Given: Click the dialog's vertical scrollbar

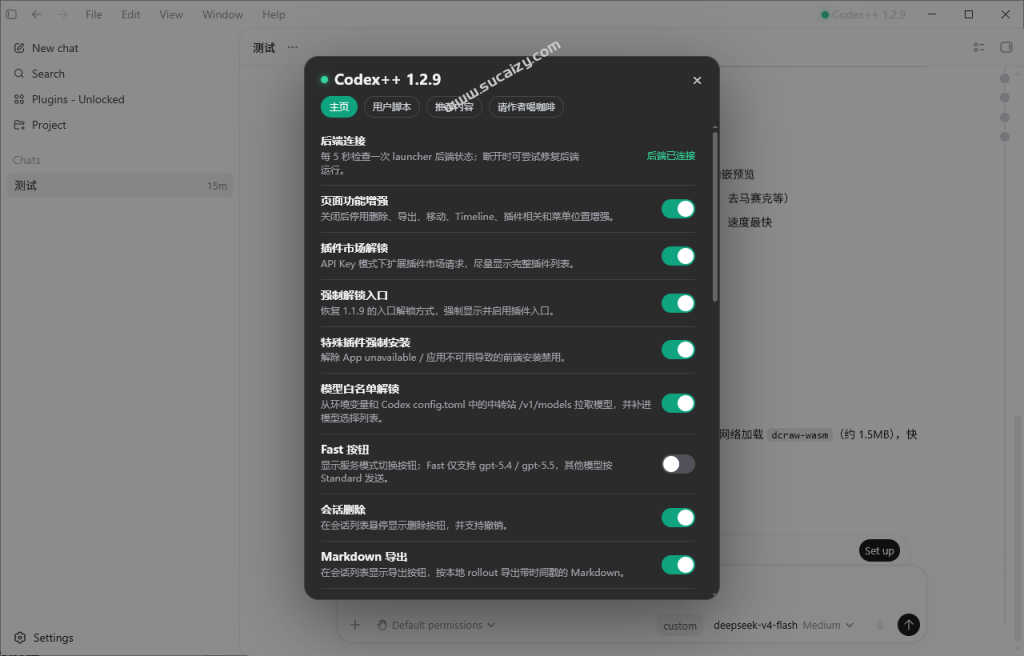Looking at the screenshot, I should (715, 216).
